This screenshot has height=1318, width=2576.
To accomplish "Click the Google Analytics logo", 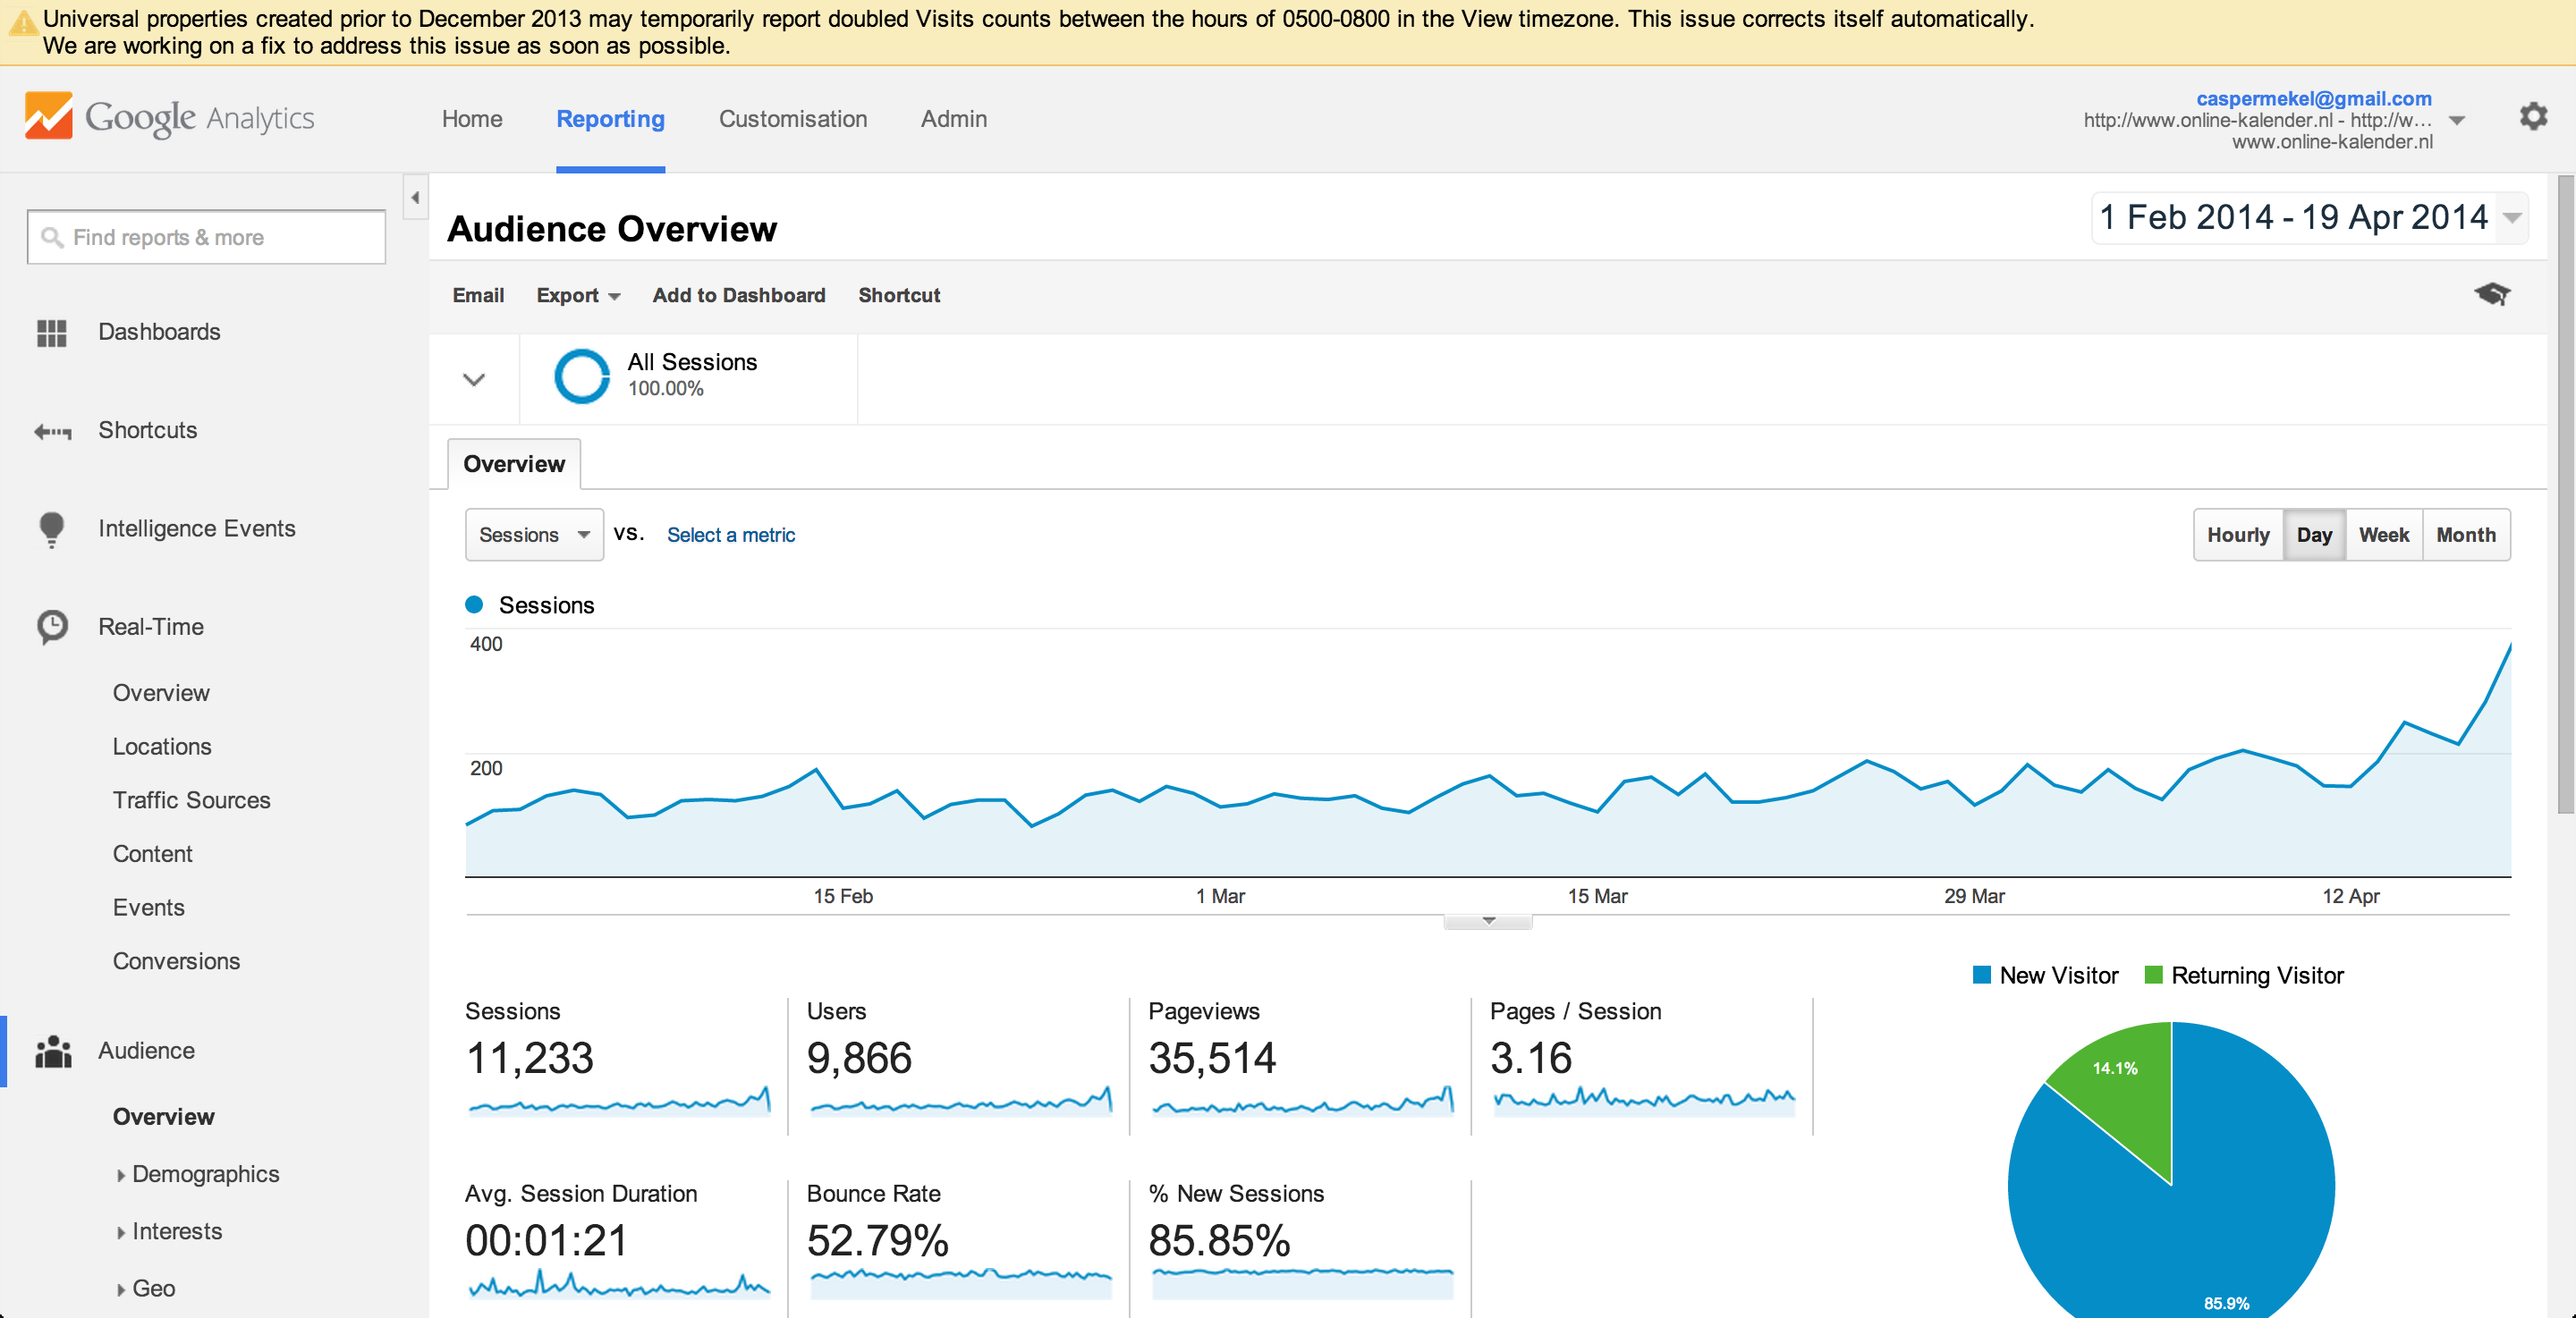I will pos(169,117).
